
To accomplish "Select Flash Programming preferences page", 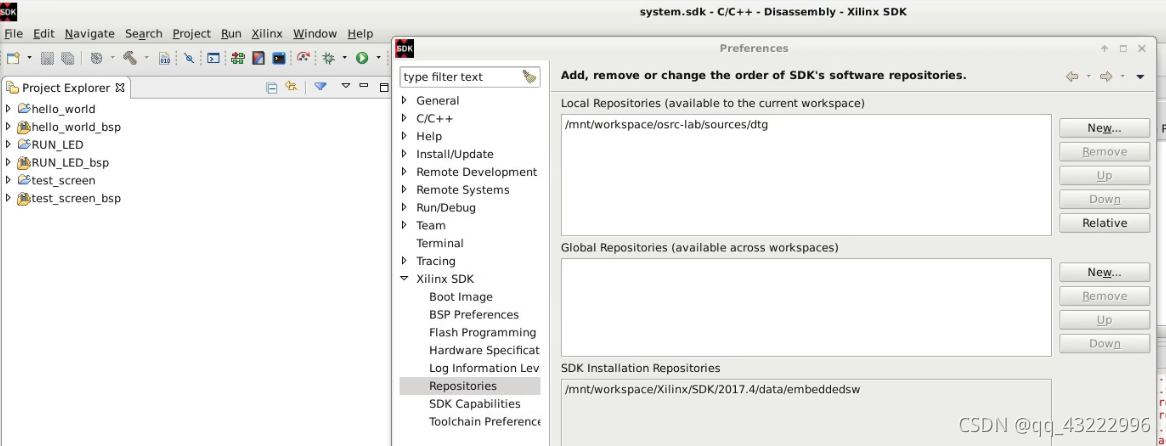I will [483, 332].
